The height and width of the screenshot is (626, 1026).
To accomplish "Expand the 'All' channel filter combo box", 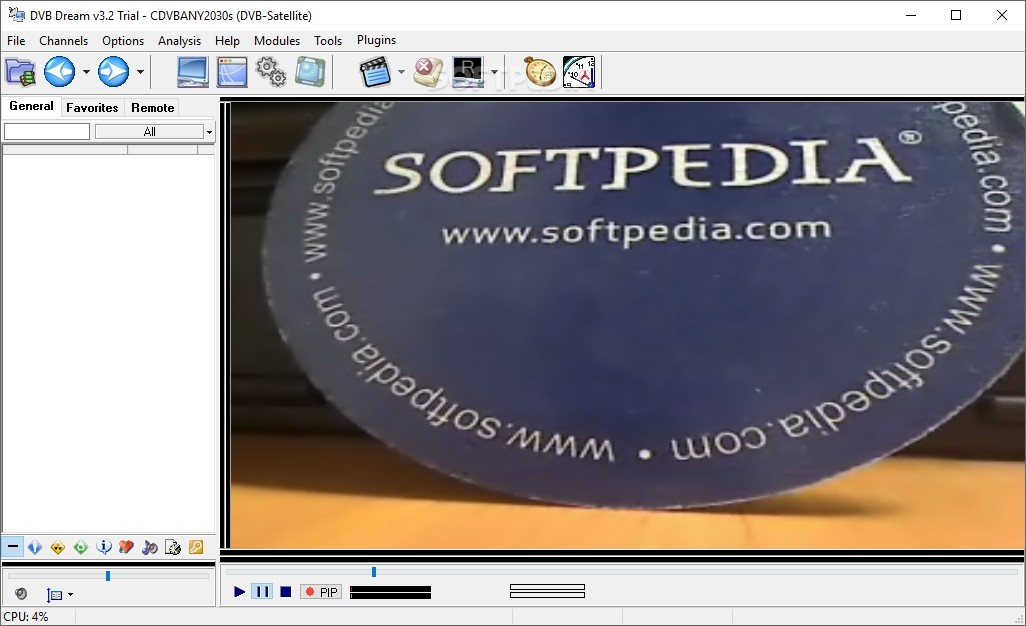I will click(x=209, y=132).
